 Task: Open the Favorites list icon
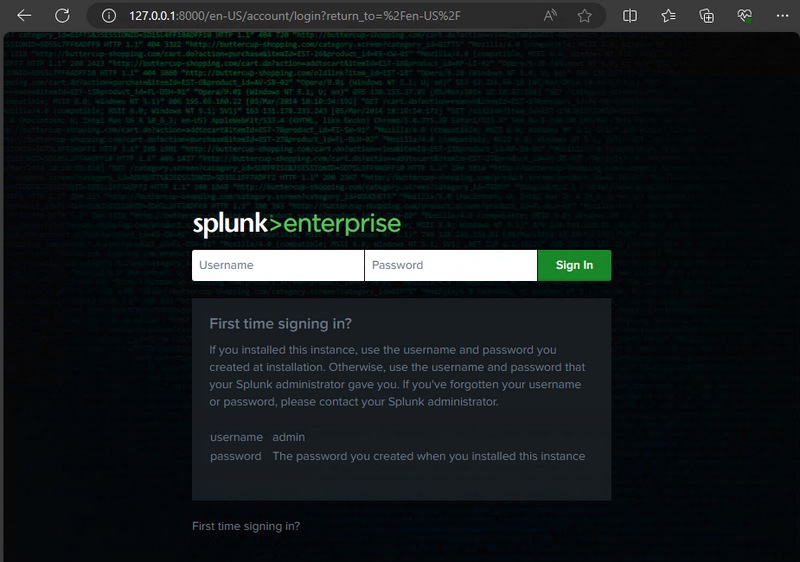pyautogui.click(x=668, y=16)
